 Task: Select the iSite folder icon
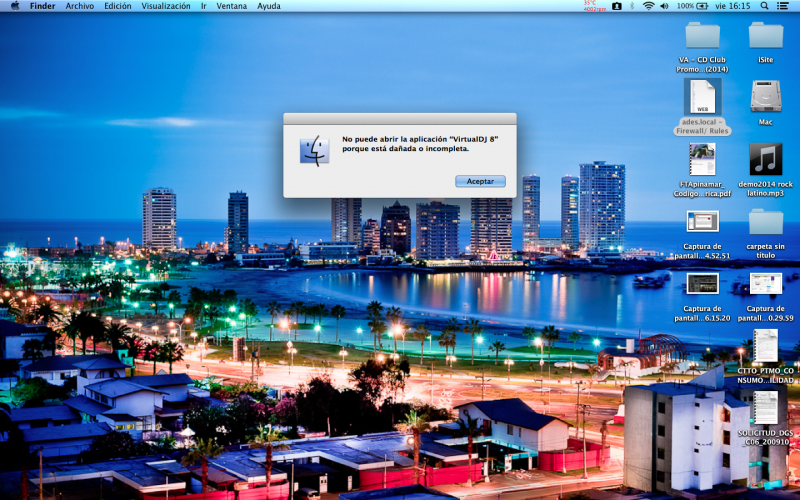(x=766, y=36)
